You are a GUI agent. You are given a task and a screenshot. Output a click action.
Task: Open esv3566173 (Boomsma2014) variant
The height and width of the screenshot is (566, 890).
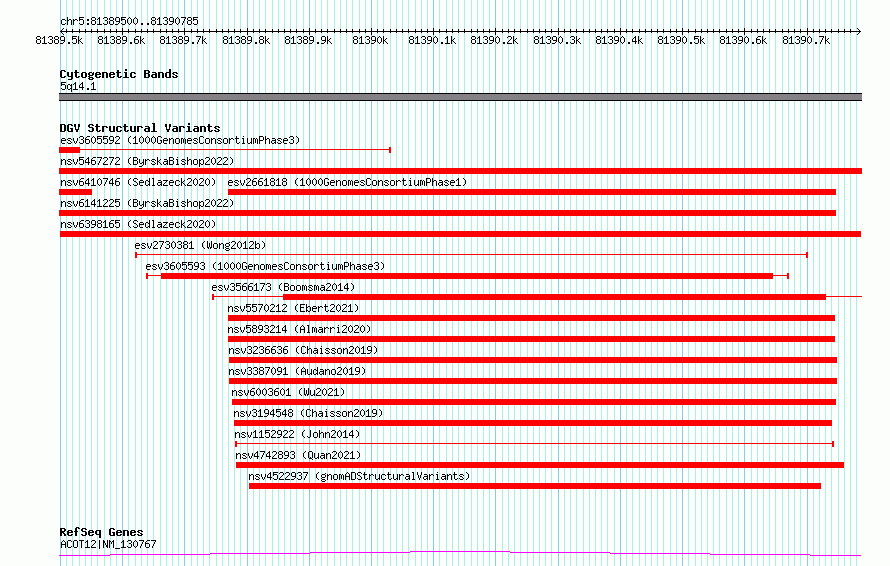point(283,287)
